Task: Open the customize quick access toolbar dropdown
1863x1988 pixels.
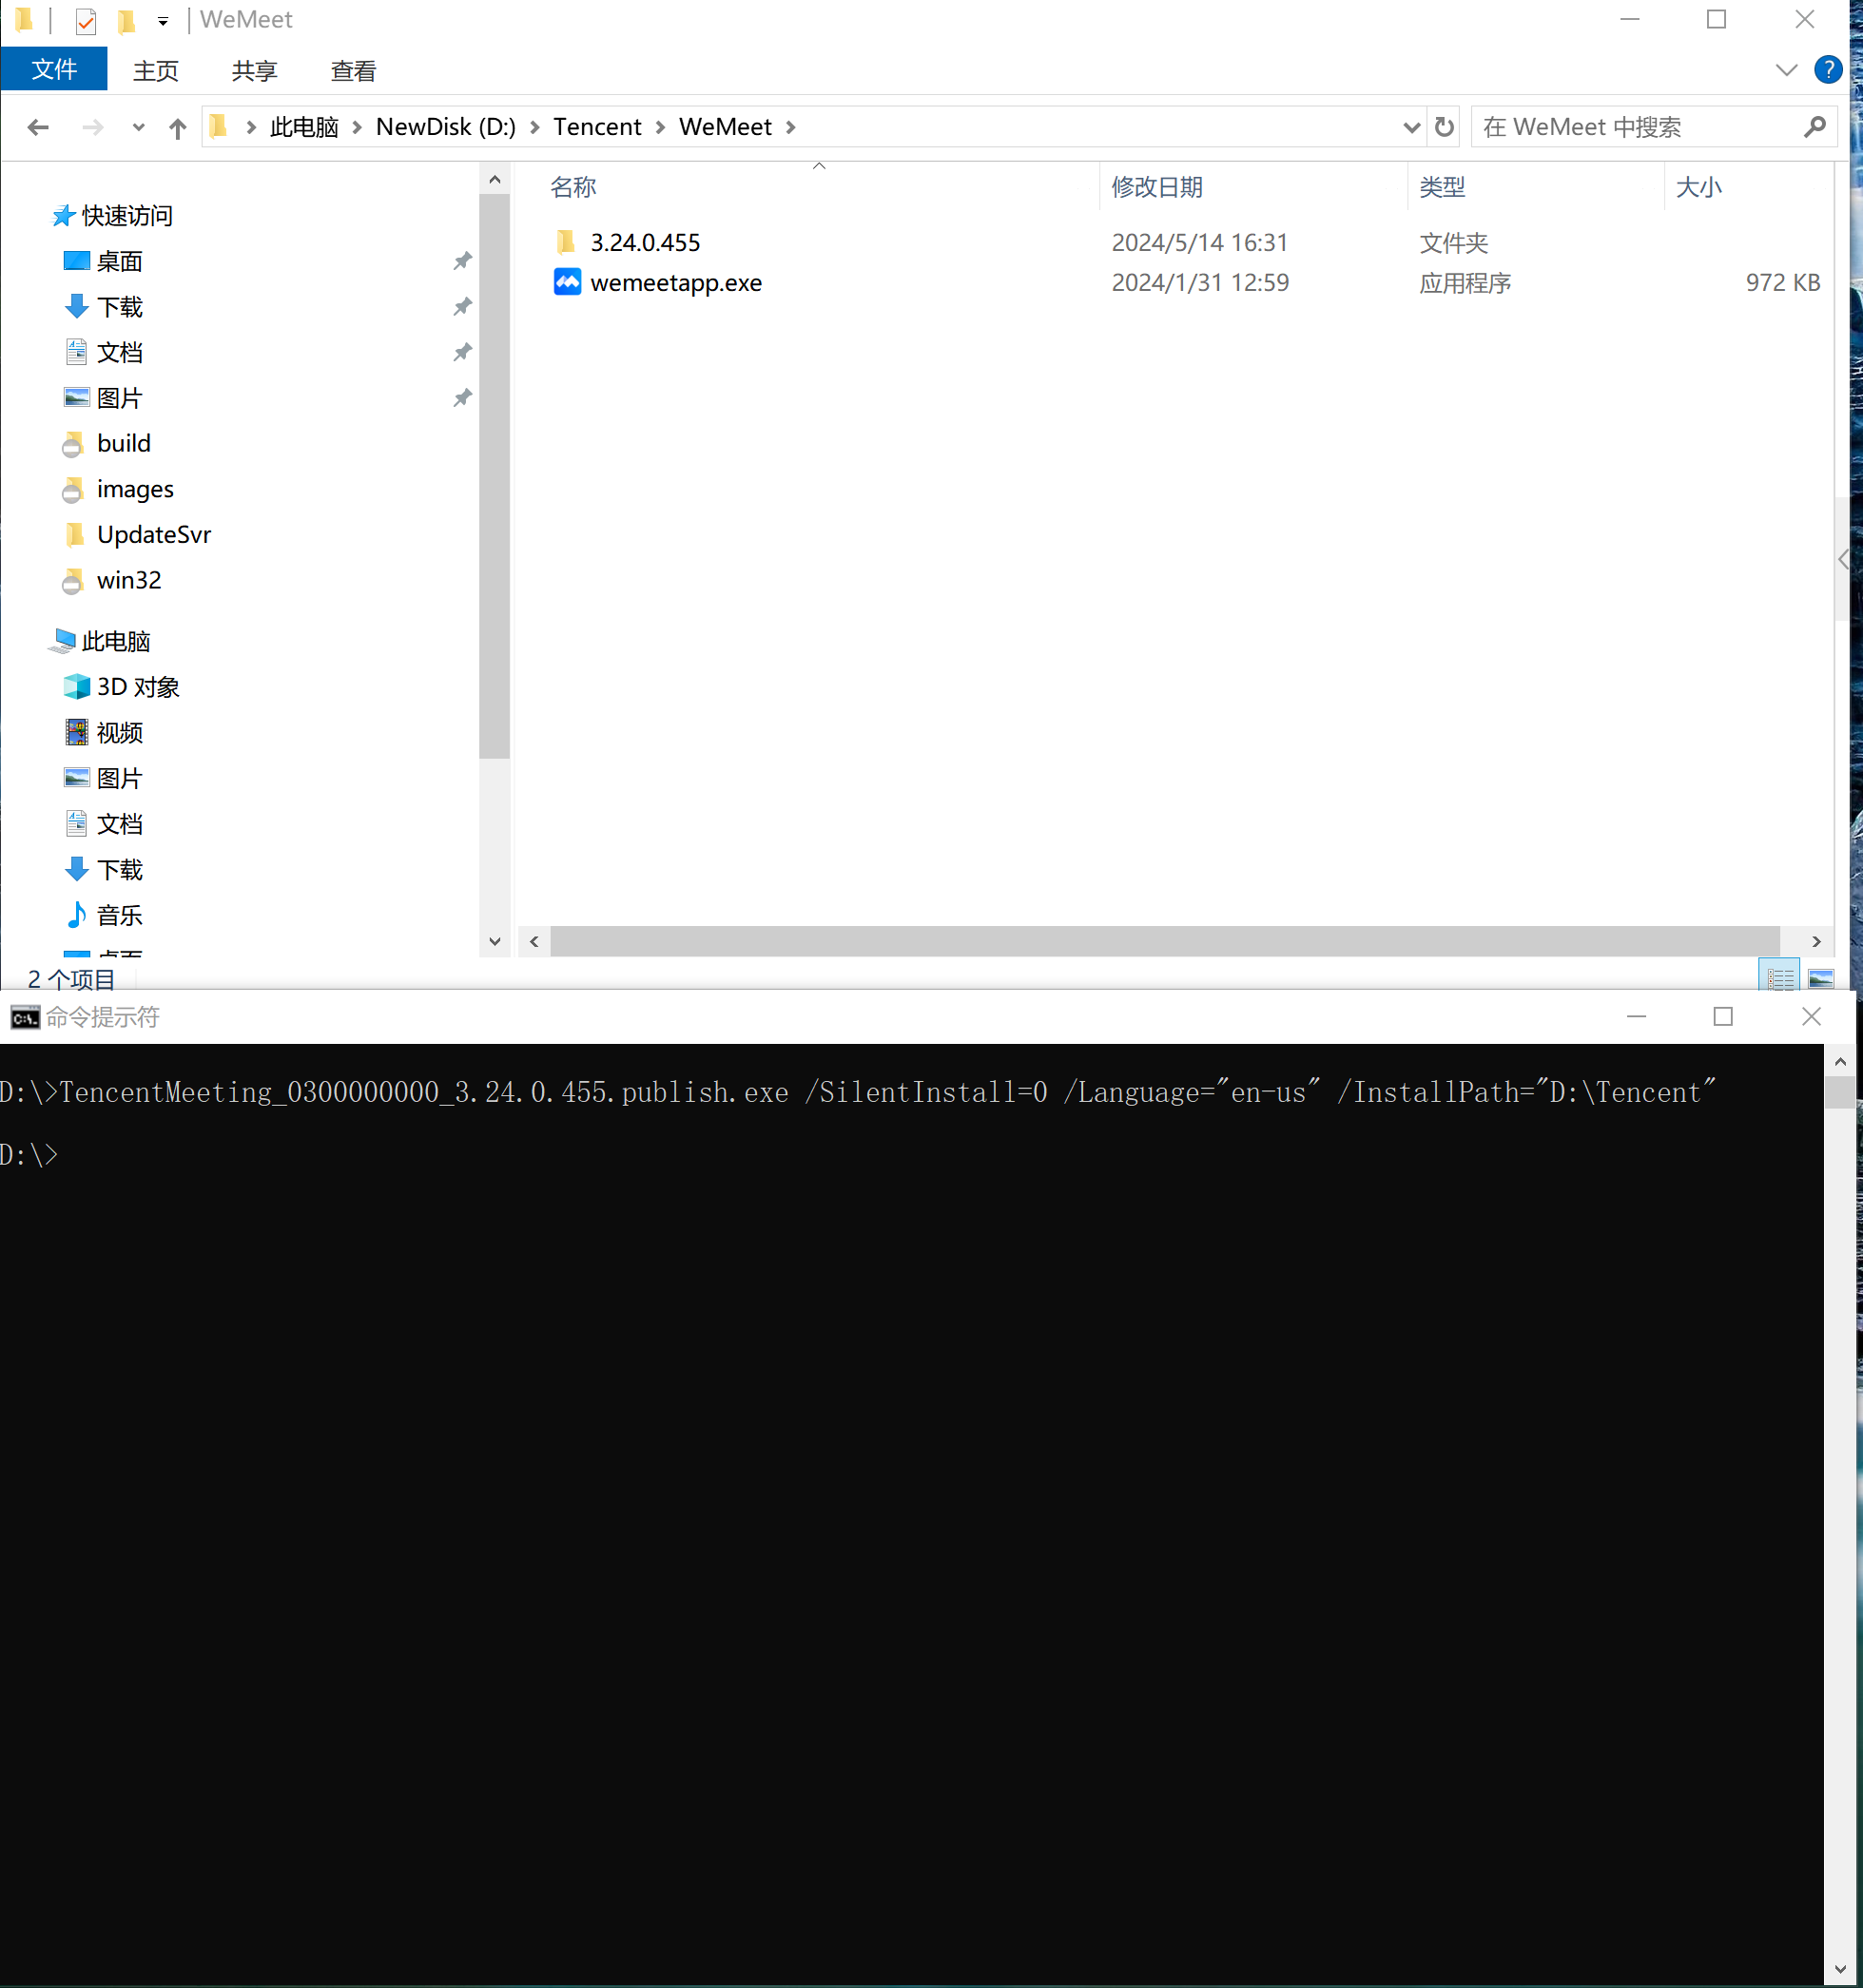Action: (163, 20)
